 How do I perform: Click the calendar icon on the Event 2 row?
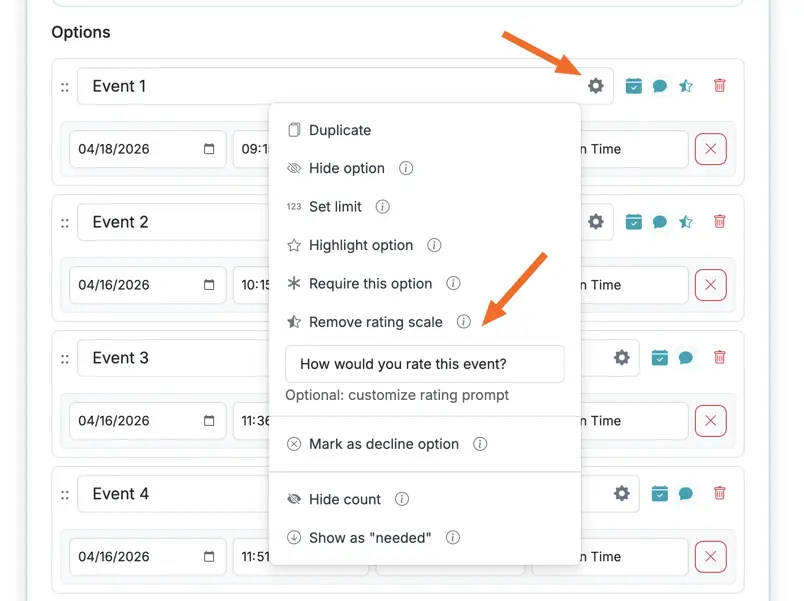634,222
